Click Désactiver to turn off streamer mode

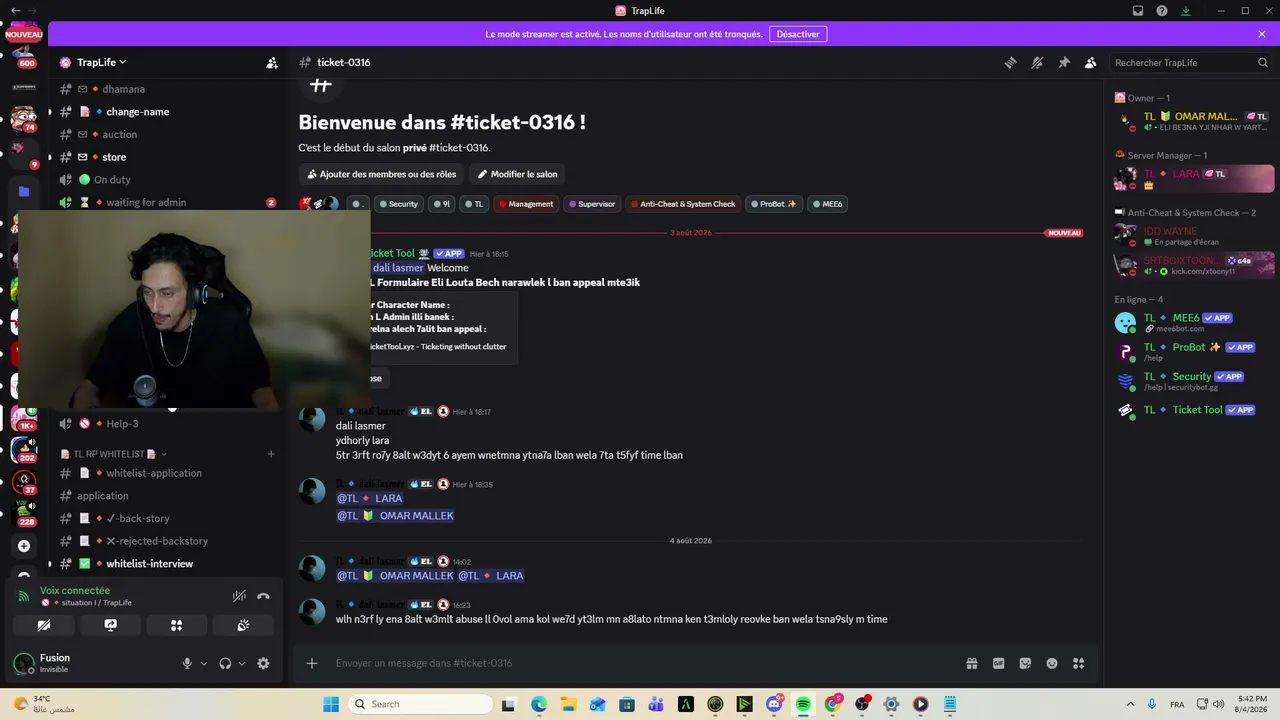coord(798,34)
